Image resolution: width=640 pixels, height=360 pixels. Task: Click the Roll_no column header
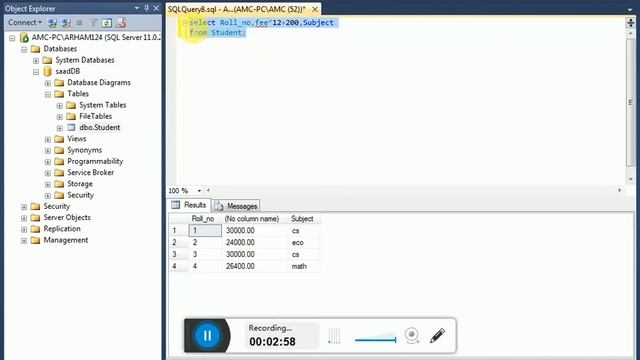(x=205, y=219)
